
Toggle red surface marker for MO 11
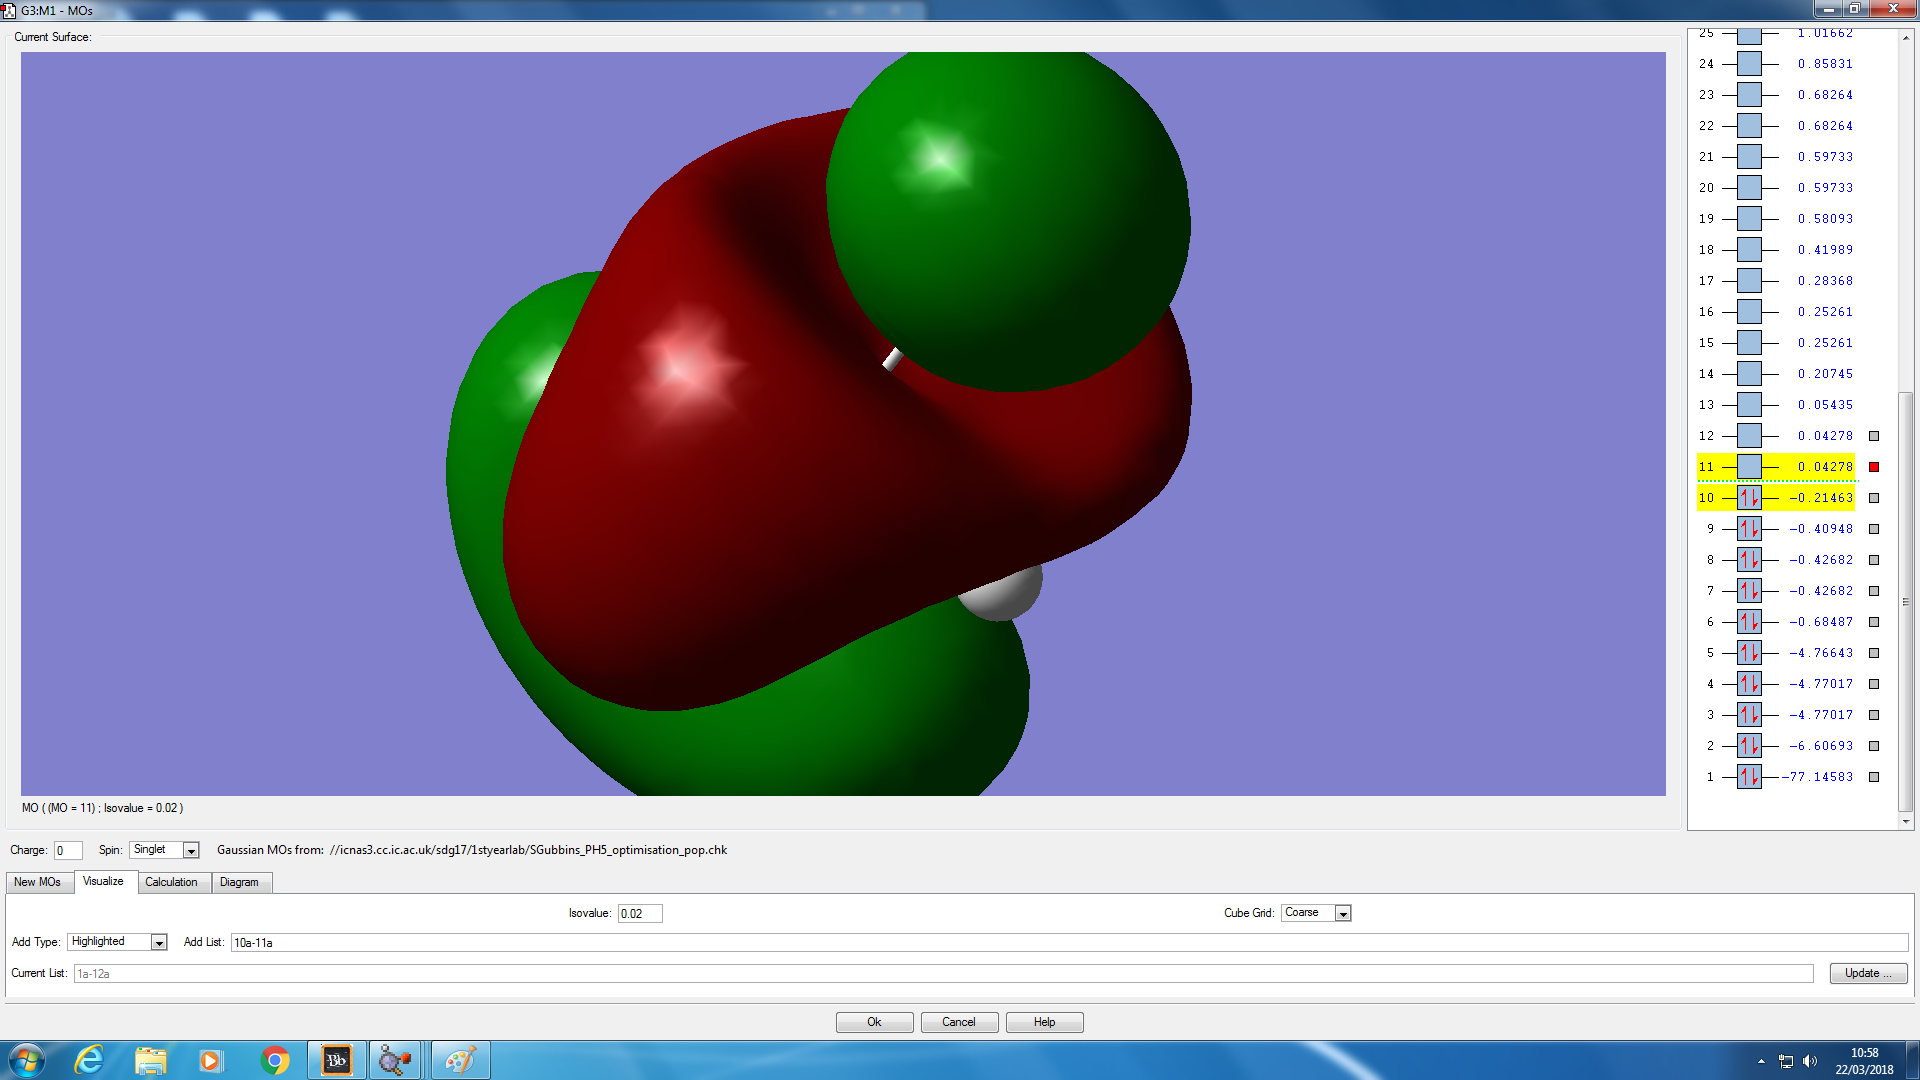point(1874,467)
